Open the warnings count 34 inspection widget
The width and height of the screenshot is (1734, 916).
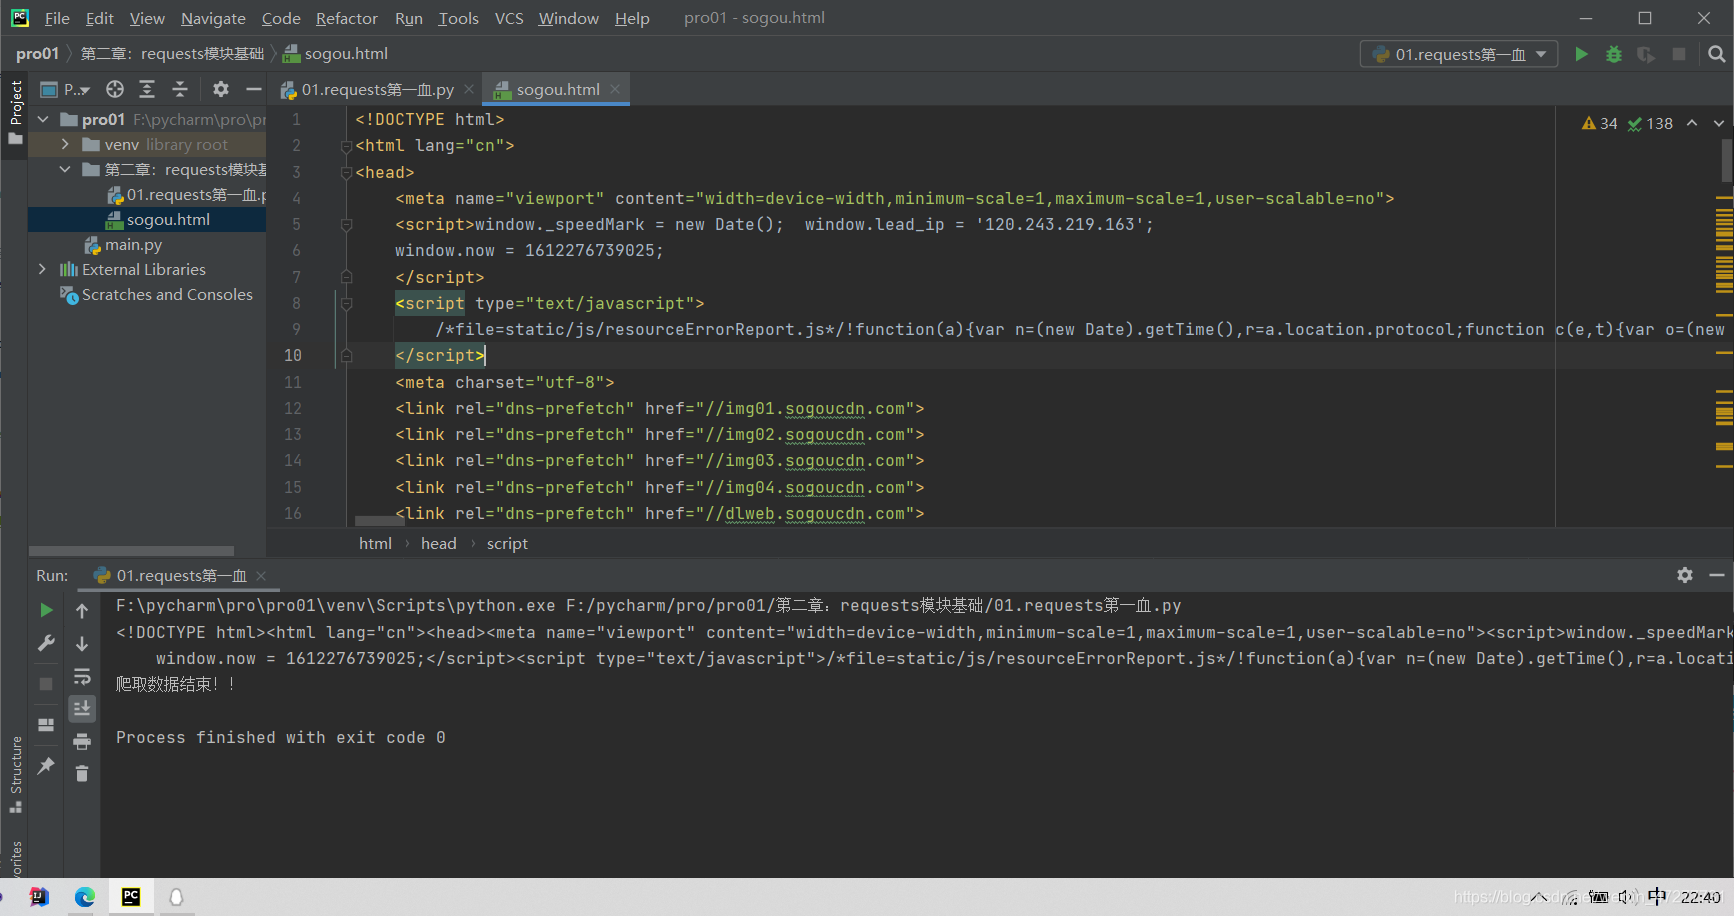coord(1599,123)
